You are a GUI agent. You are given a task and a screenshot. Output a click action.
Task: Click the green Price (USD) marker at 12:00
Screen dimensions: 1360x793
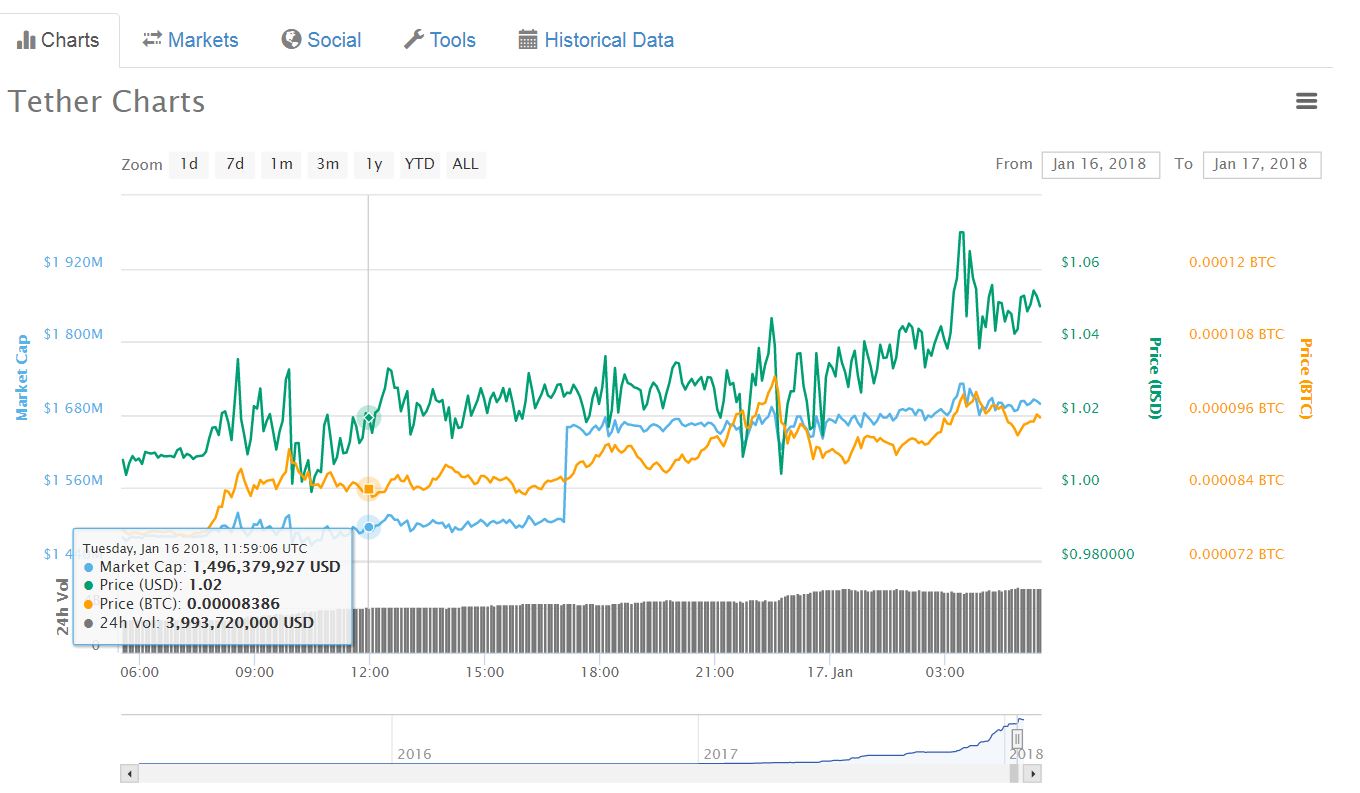tap(368, 416)
